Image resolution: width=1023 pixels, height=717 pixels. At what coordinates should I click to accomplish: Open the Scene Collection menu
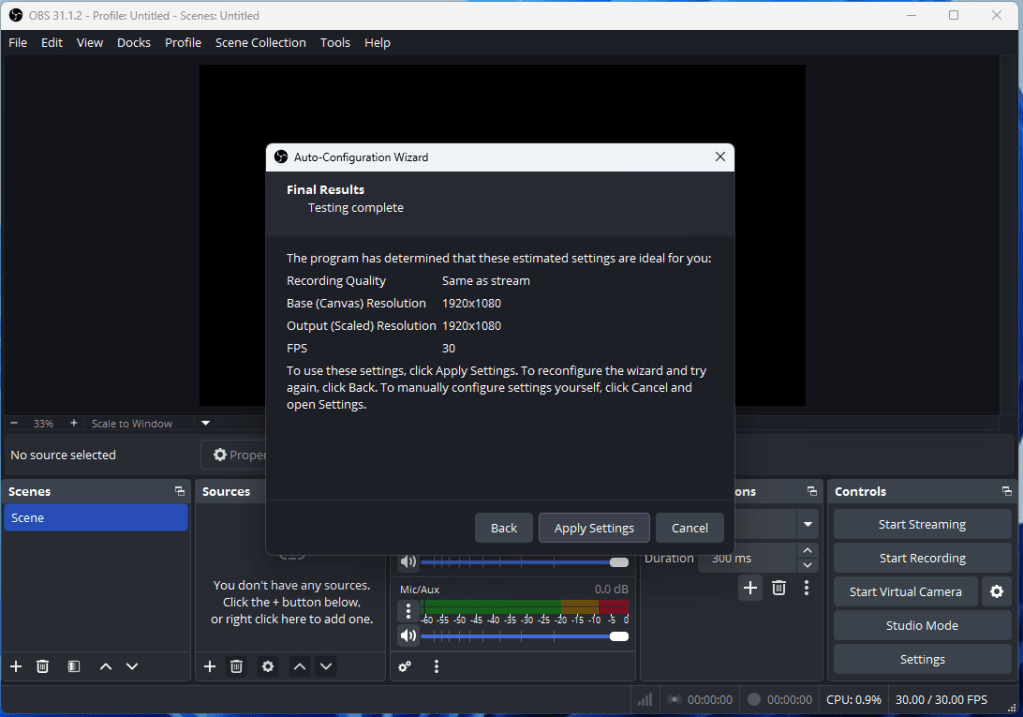coord(261,43)
